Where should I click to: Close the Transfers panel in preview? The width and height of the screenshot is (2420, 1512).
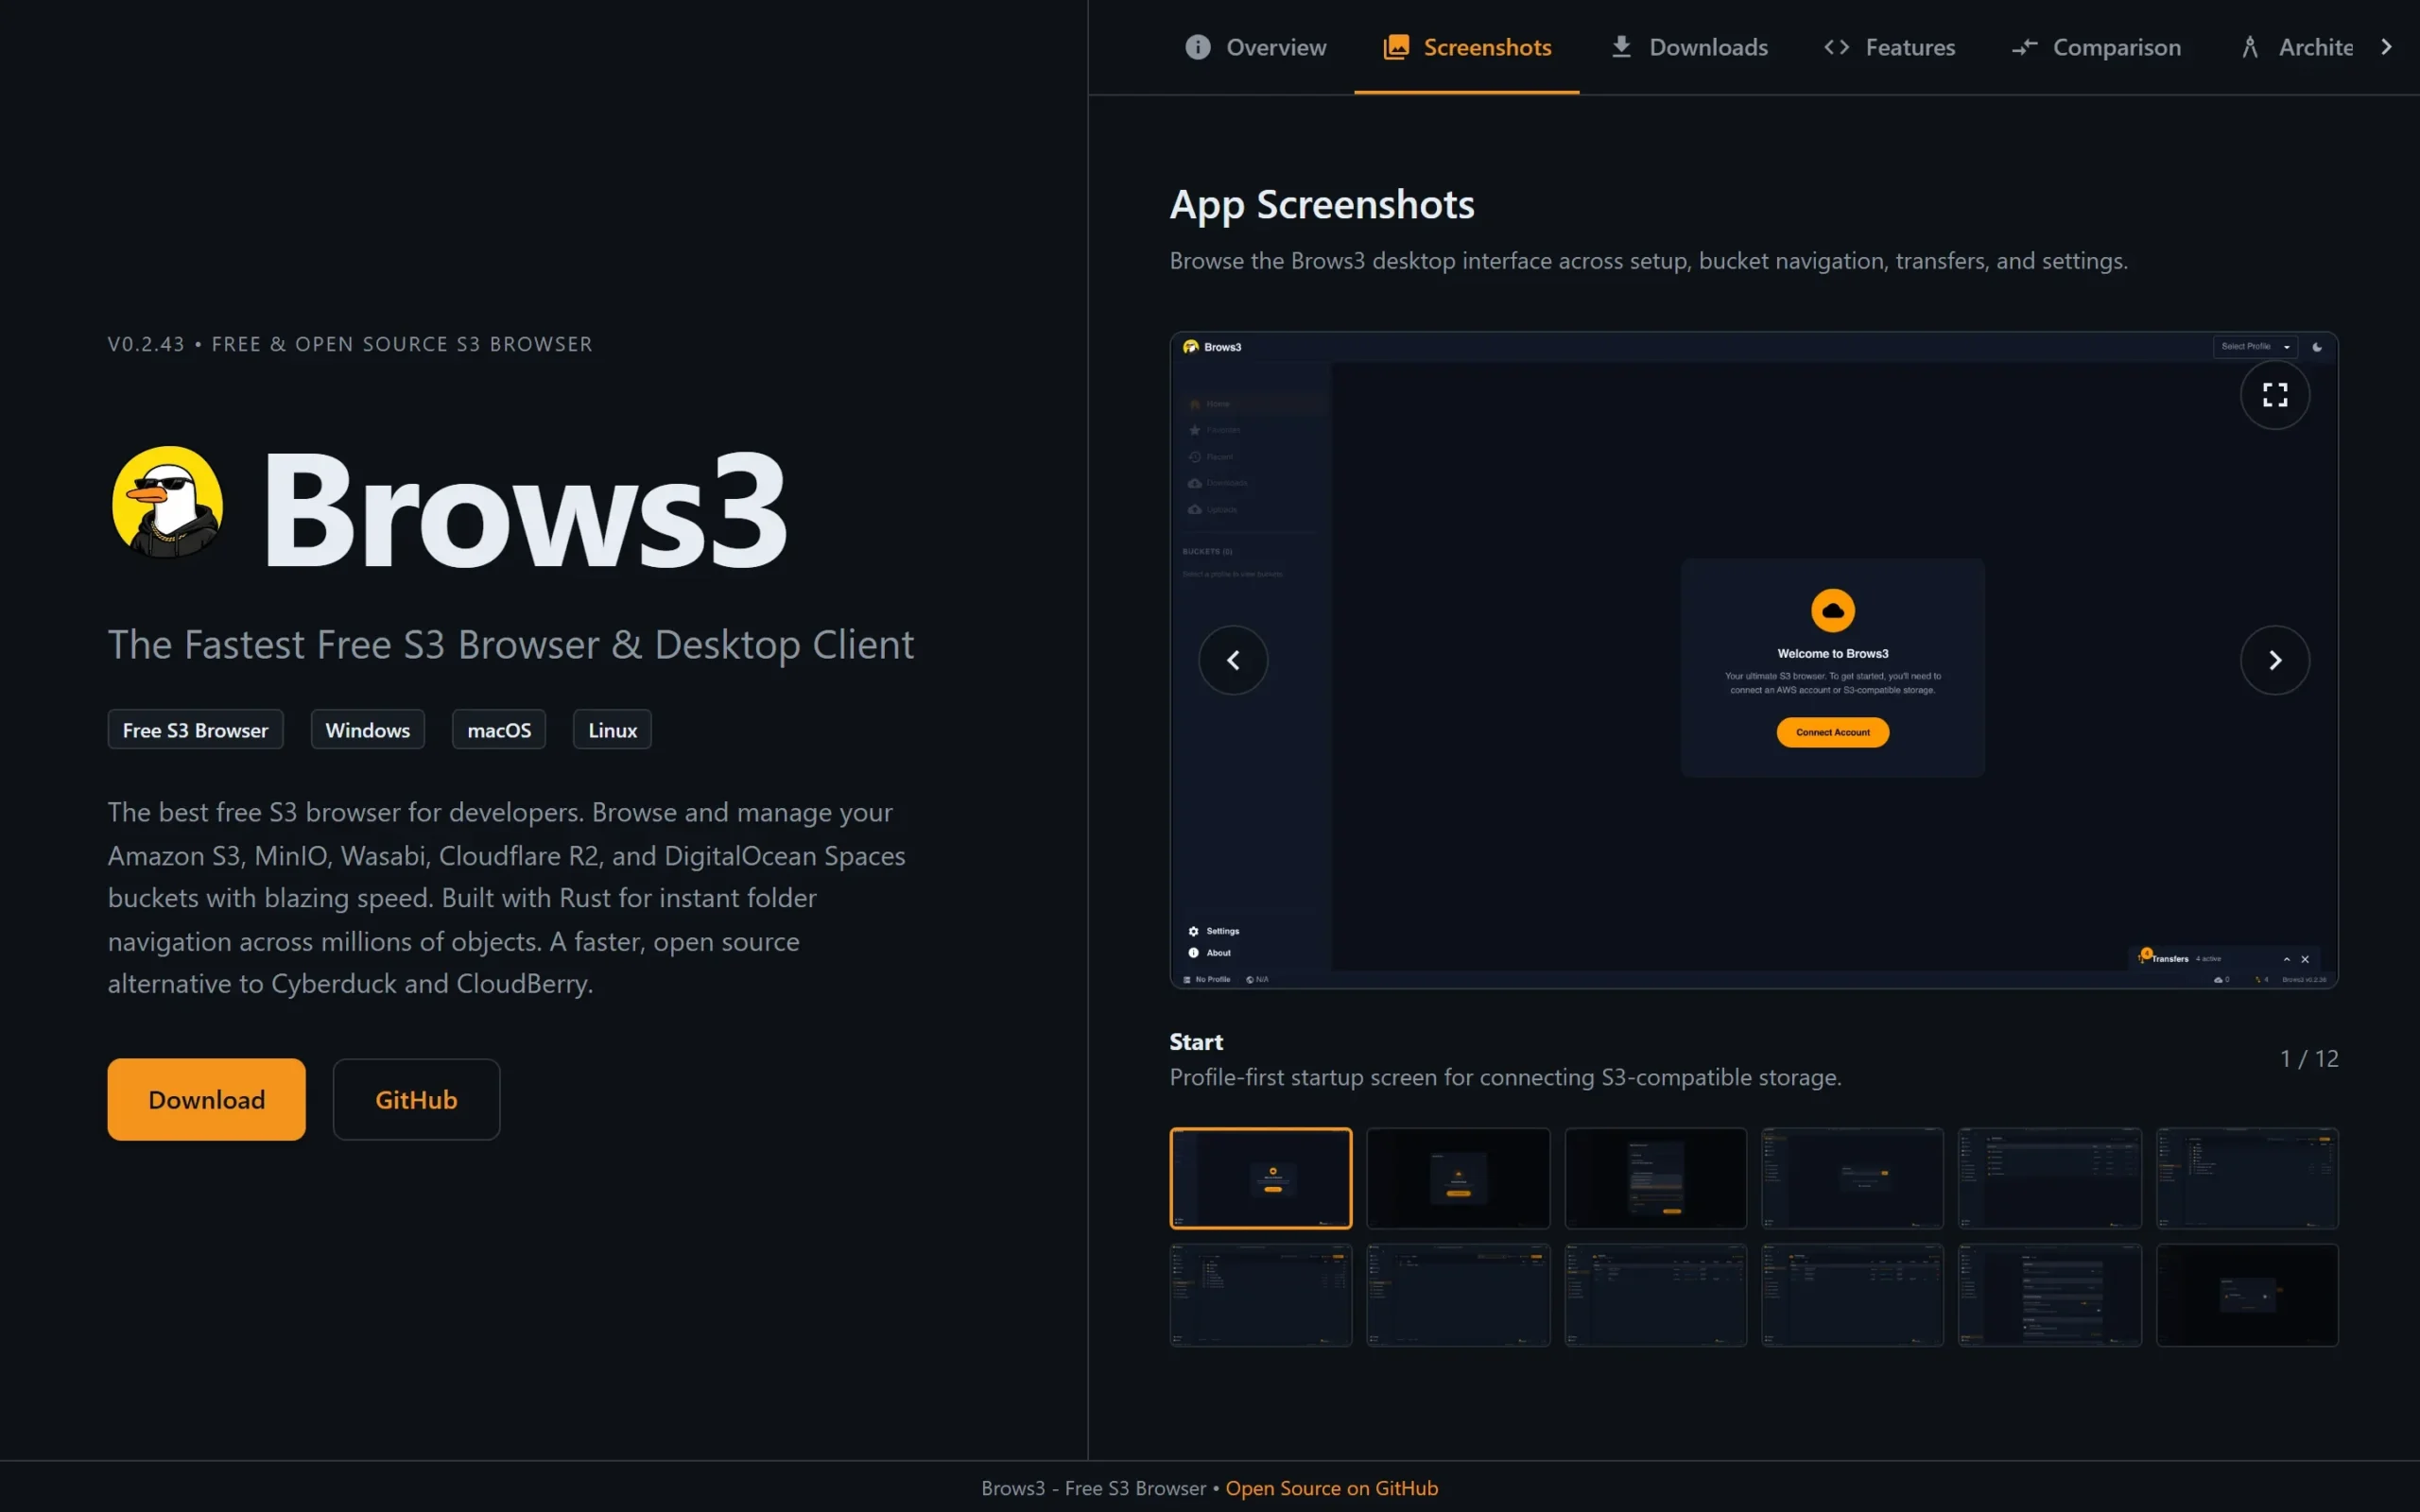tap(2305, 959)
